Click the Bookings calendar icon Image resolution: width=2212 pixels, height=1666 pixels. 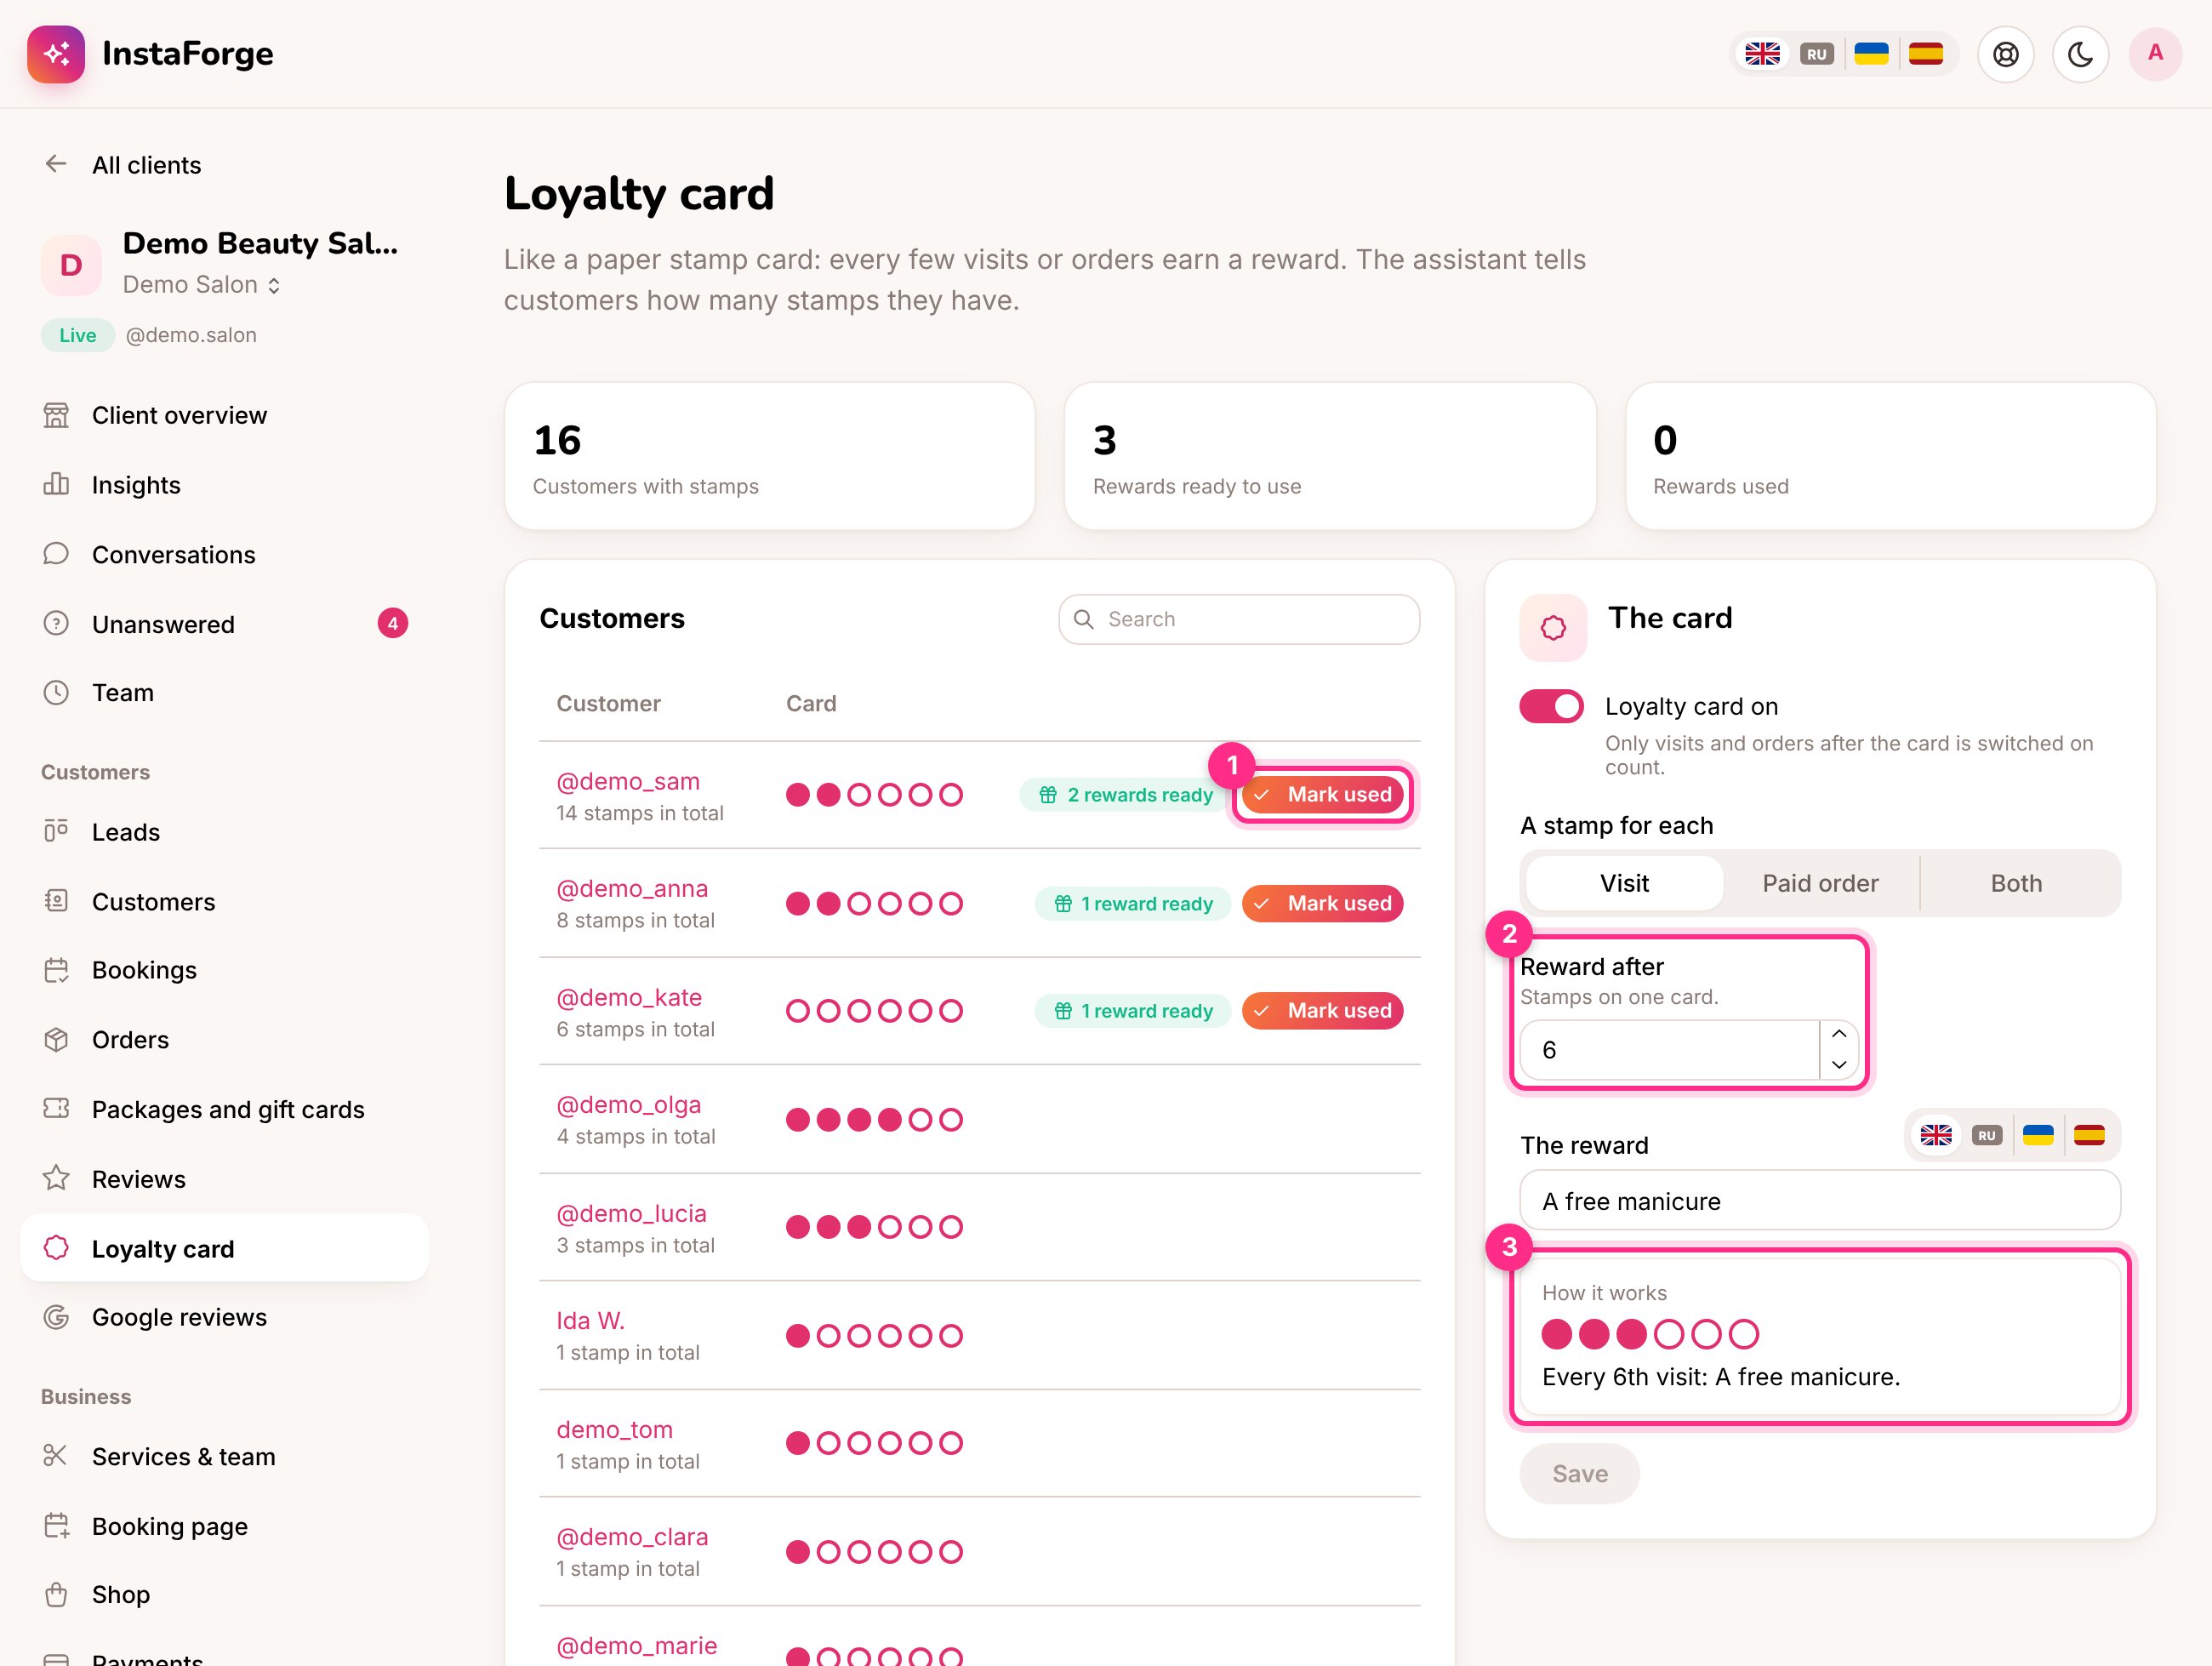(56, 970)
